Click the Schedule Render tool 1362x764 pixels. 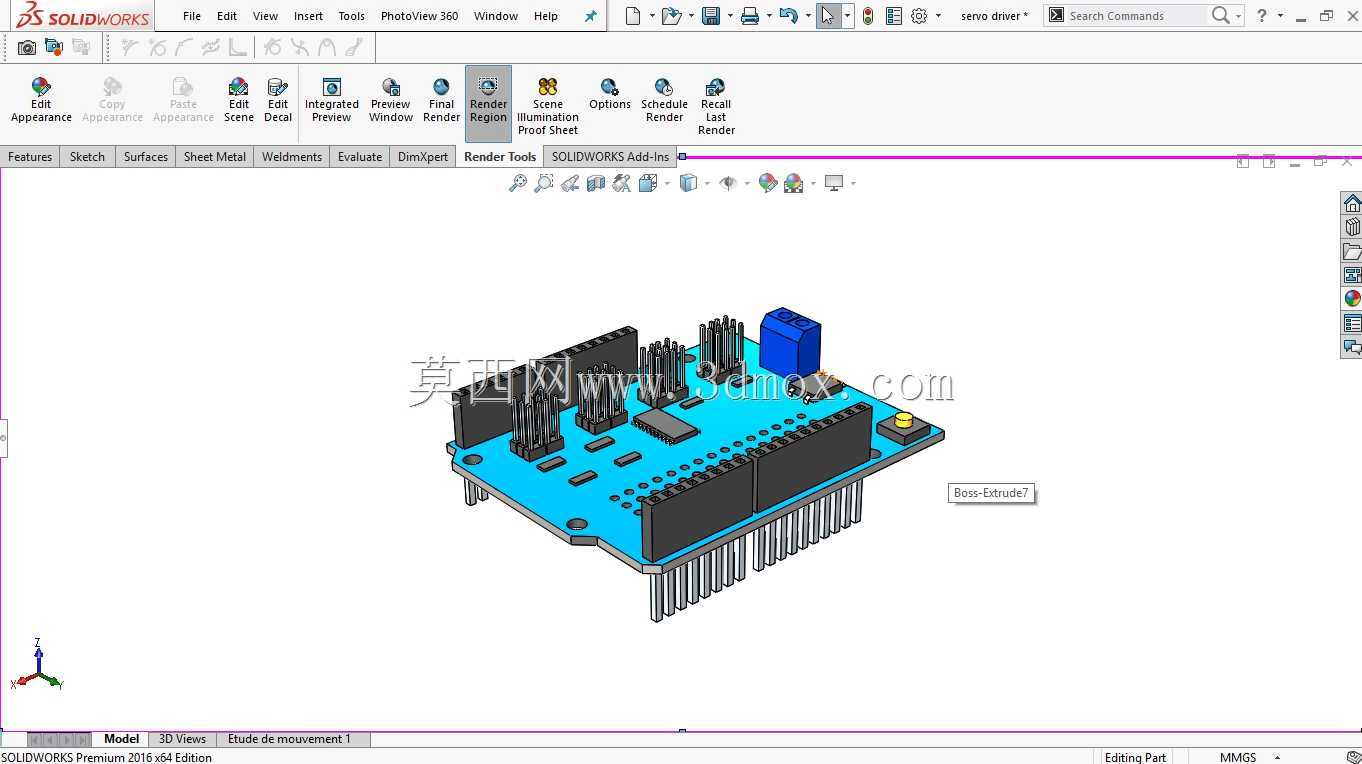click(x=664, y=101)
